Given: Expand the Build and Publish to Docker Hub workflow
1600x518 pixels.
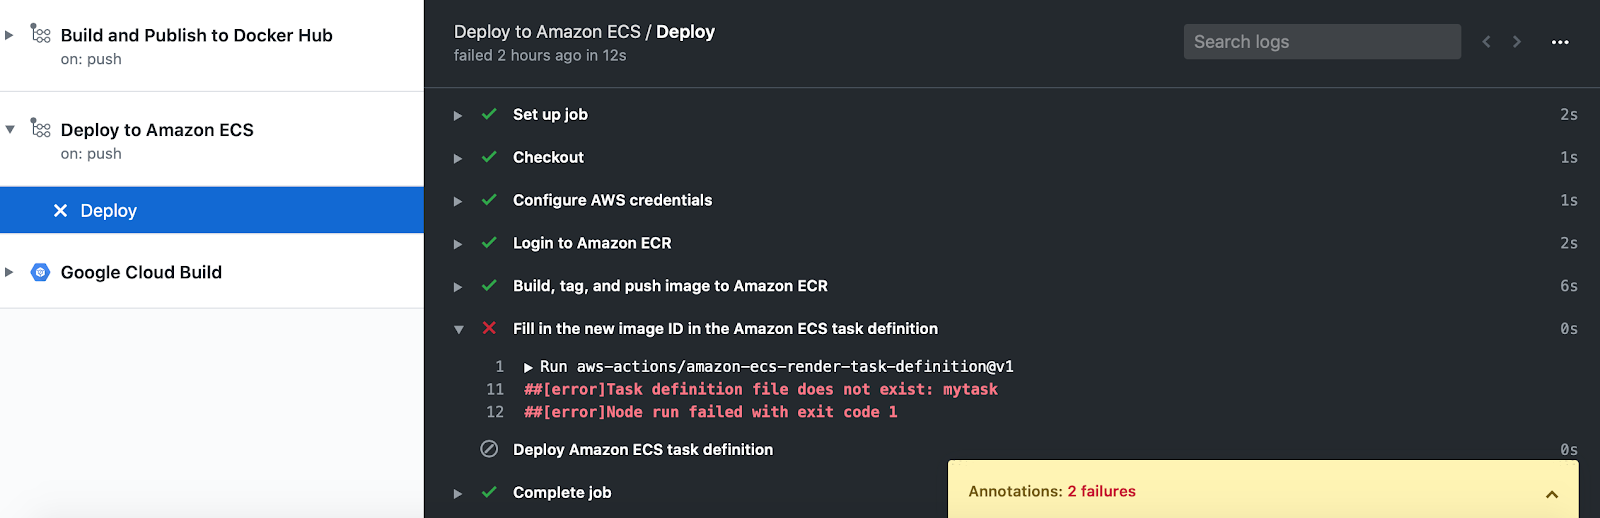Looking at the screenshot, I should tap(9, 35).
